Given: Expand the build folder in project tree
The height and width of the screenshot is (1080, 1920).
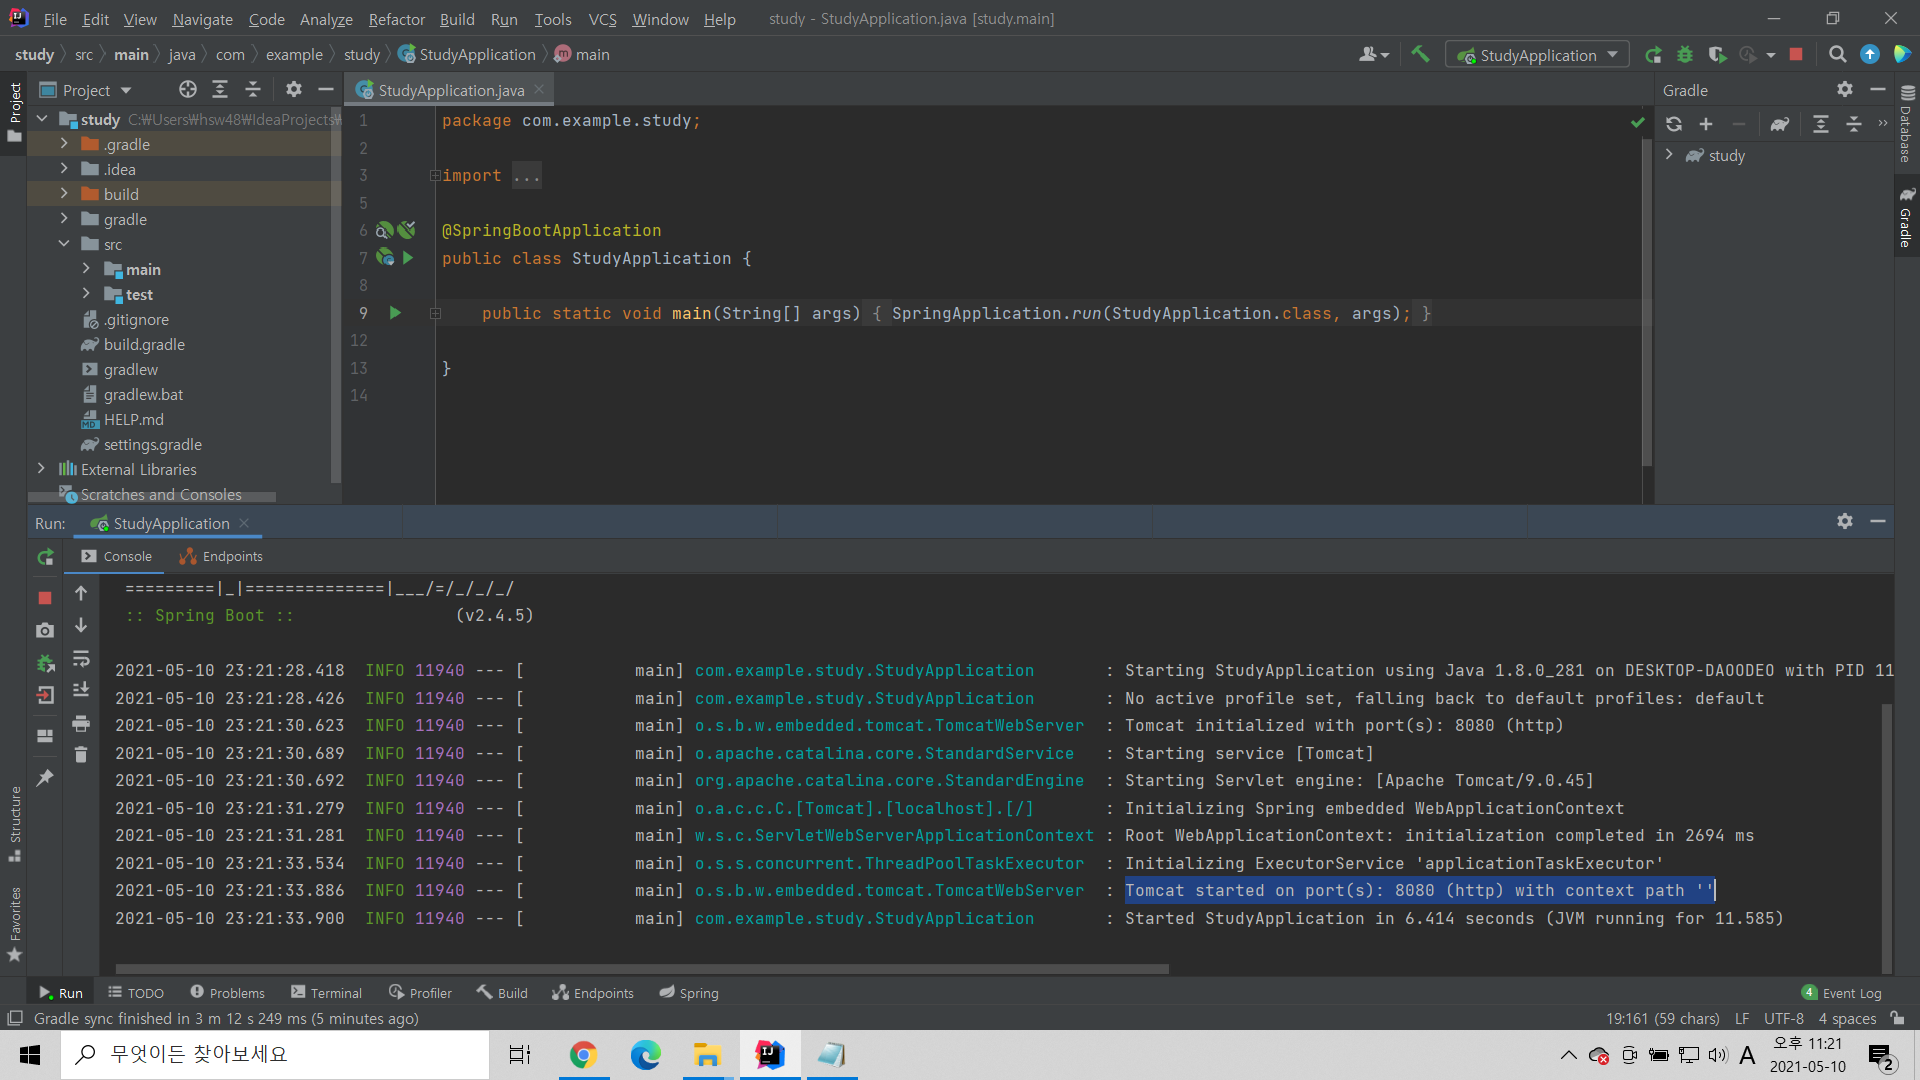Looking at the screenshot, I should pos(64,194).
